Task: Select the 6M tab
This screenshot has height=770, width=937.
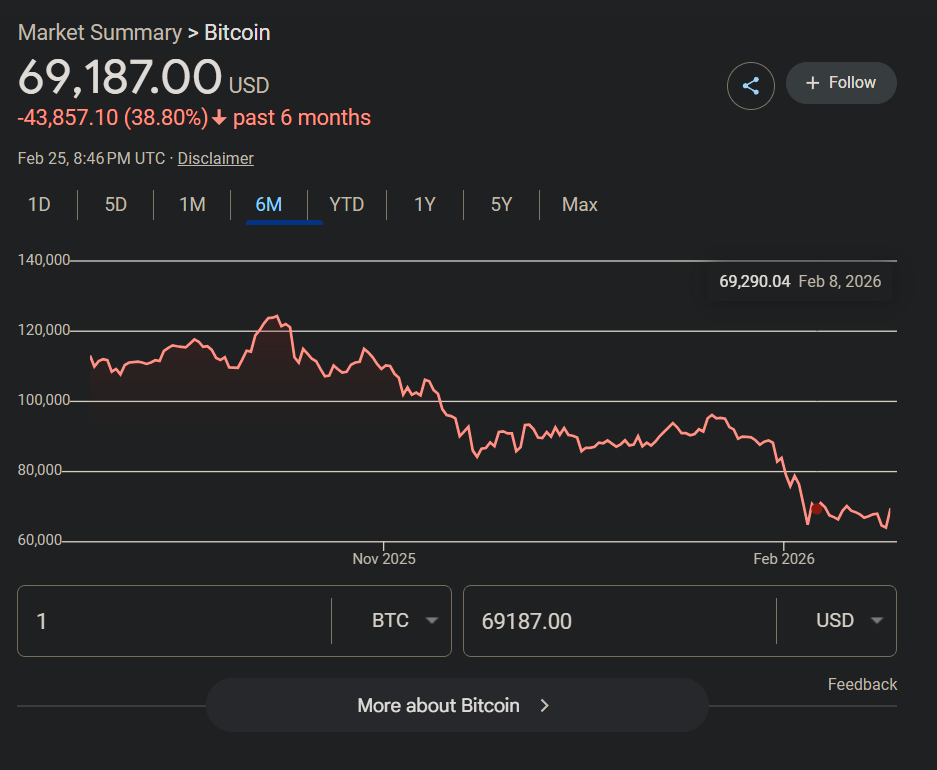Action: [x=269, y=205]
